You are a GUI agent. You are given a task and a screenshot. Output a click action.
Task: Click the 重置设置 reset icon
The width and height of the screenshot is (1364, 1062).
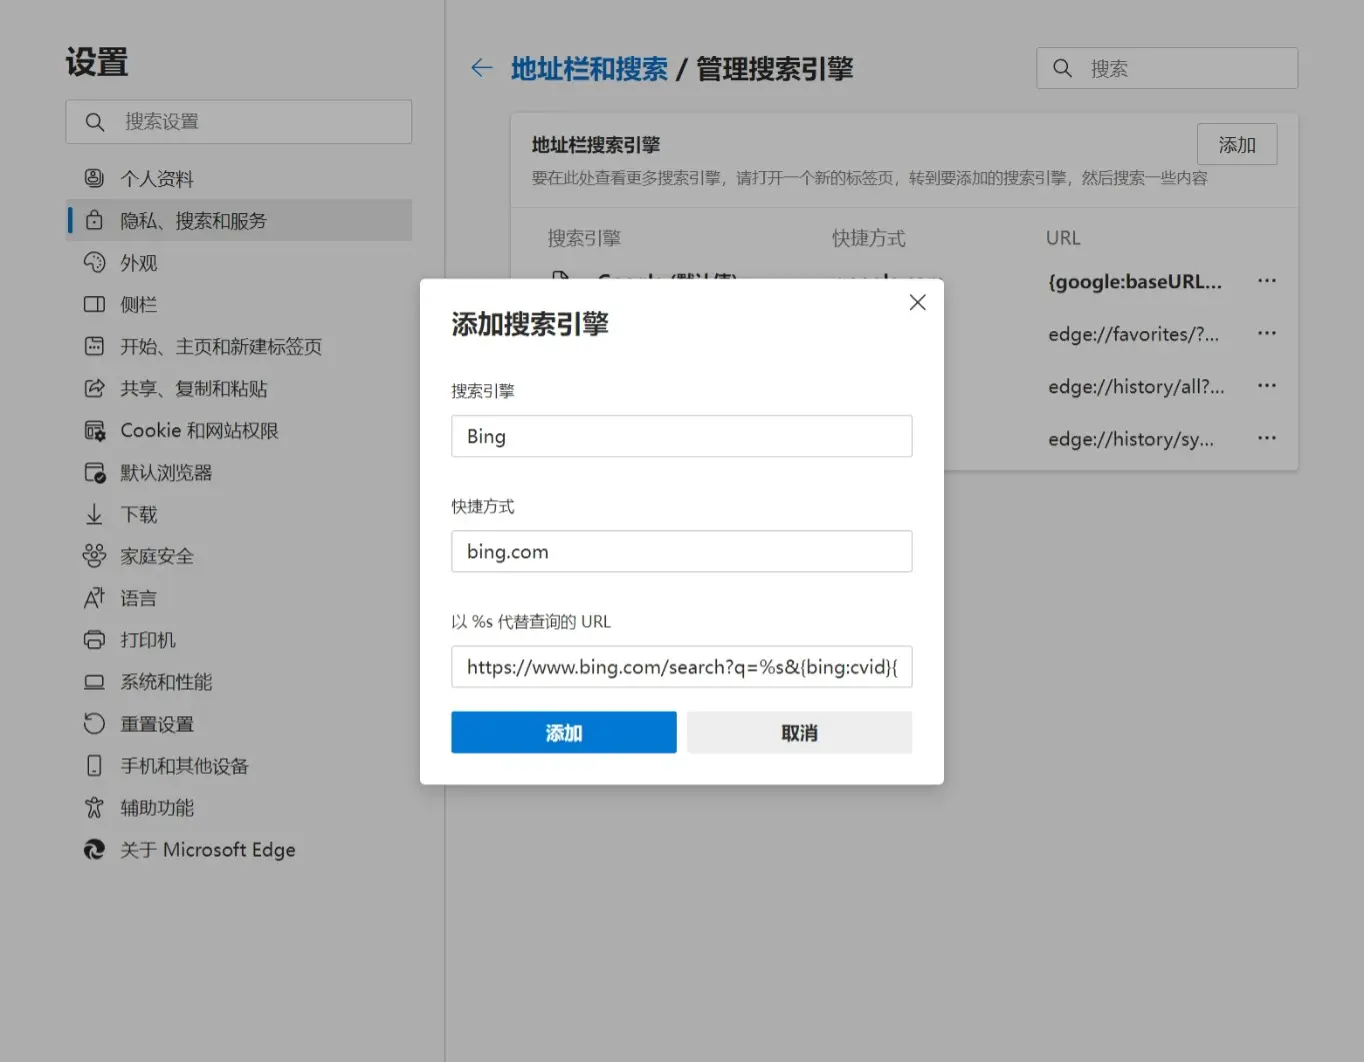(94, 723)
